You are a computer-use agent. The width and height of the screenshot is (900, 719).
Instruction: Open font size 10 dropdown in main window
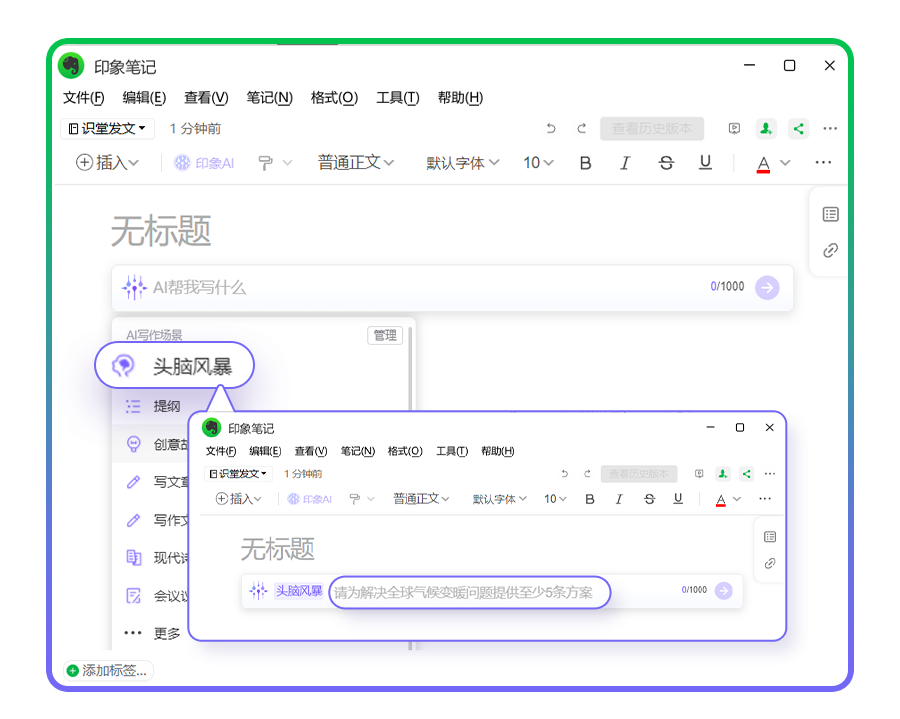[538, 164]
